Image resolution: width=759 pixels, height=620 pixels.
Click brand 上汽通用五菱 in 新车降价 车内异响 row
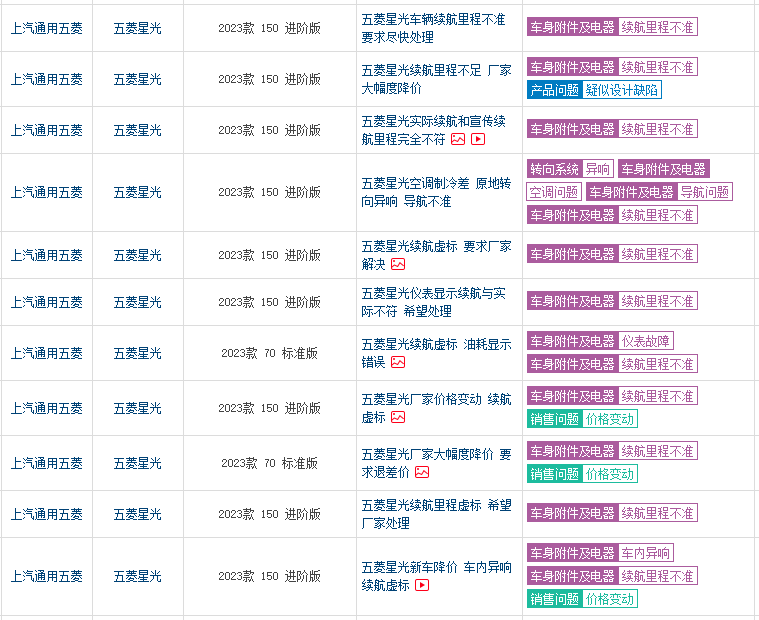coord(46,576)
